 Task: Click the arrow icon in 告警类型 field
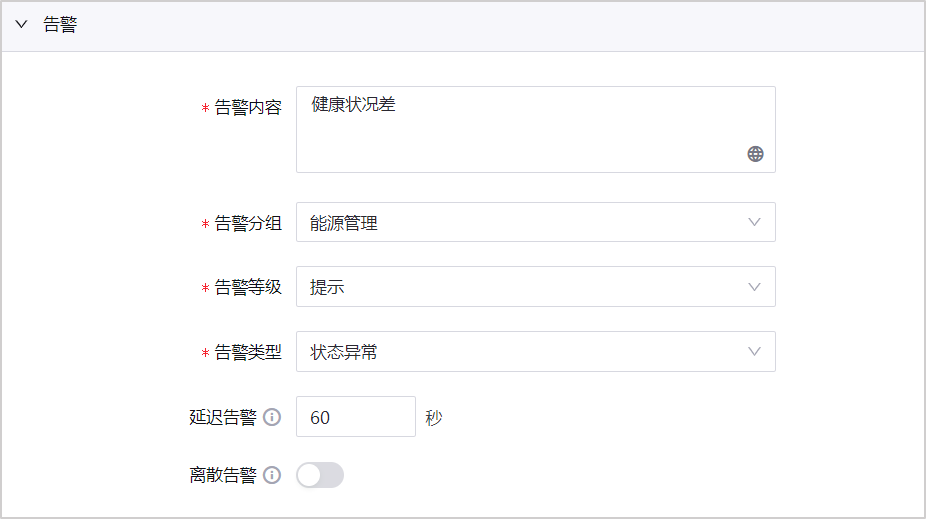(x=755, y=351)
